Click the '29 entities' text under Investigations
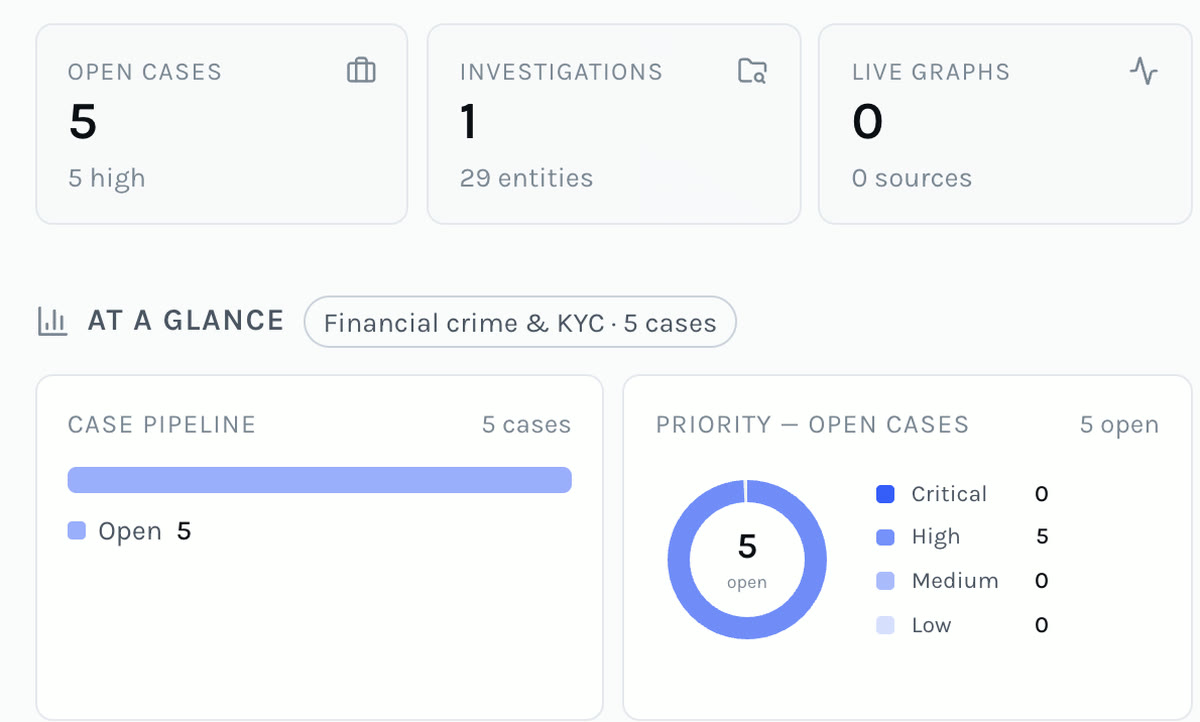Image resolution: width=1200 pixels, height=722 pixels. pyautogui.click(x=526, y=179)
